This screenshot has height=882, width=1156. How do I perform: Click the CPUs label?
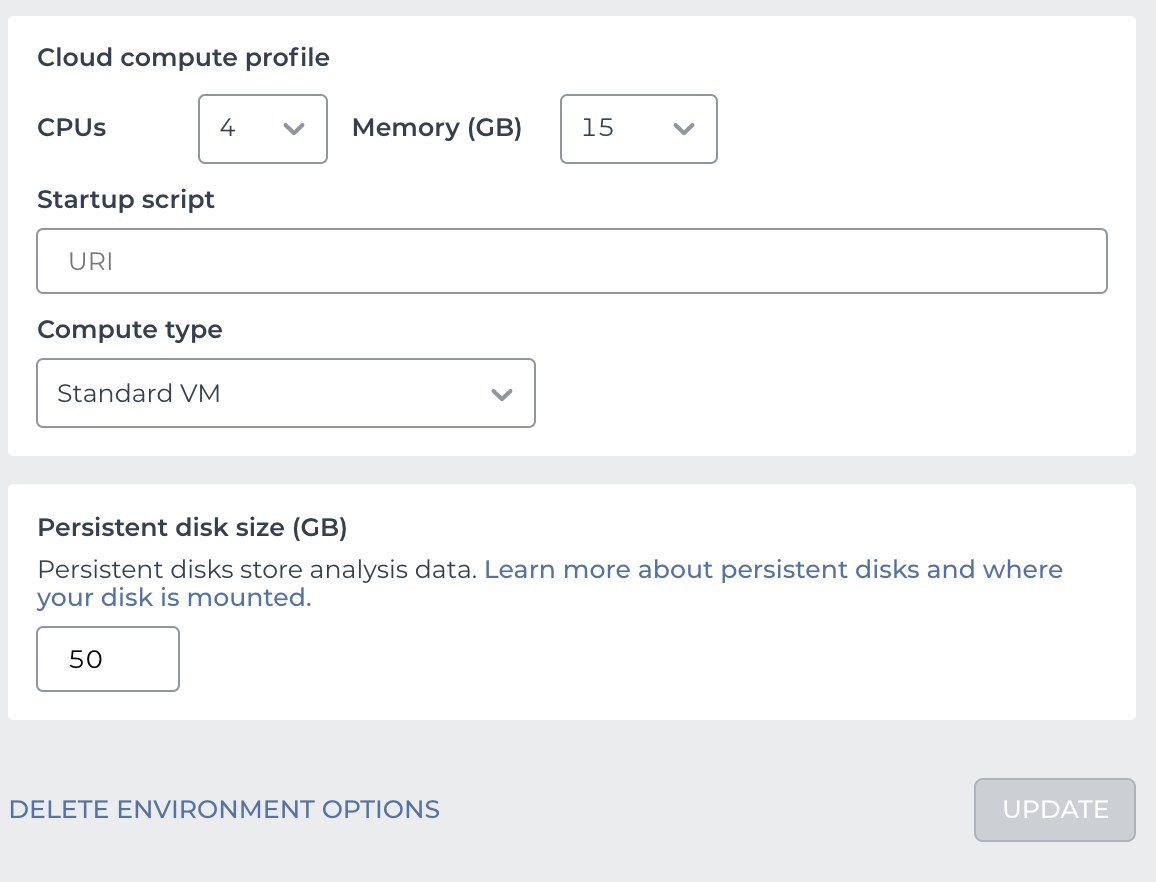72,128
